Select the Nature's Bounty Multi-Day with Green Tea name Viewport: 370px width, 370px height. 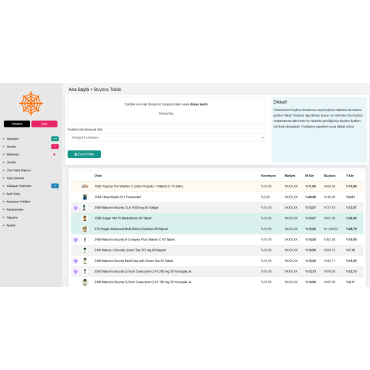click(x=133, y=261)
